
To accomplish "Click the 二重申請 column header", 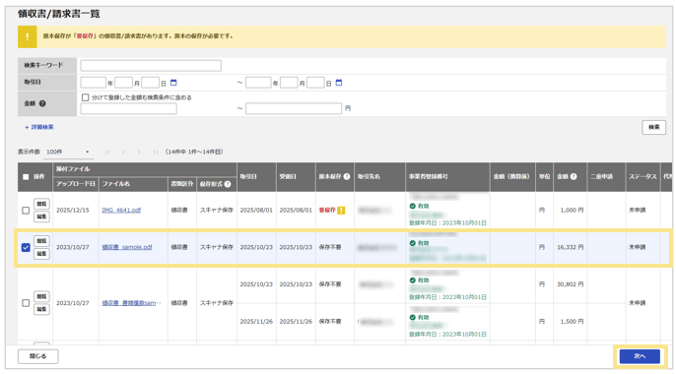I will [606, 177].
